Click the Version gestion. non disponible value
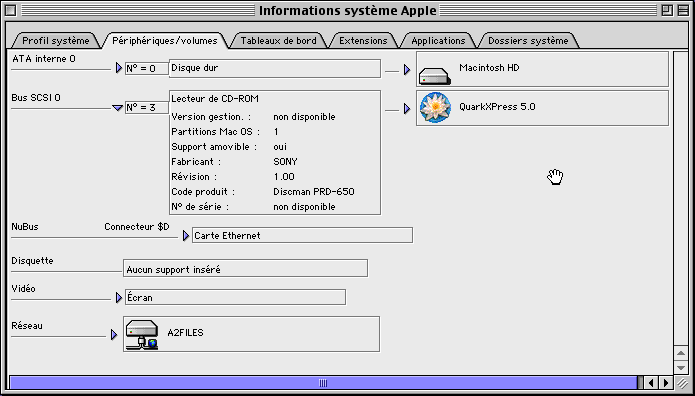 [x=304, y=117]
